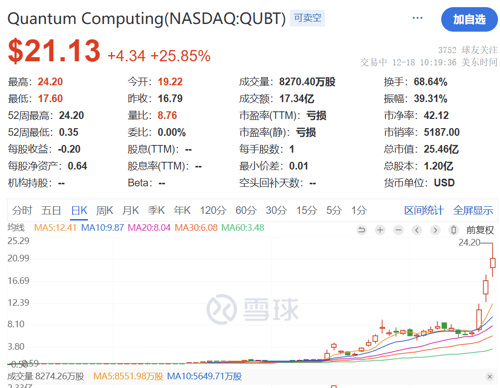This screenshot has width=500, height=388.
Task: Select the 月K monthly chart tab
Action: 130,210
